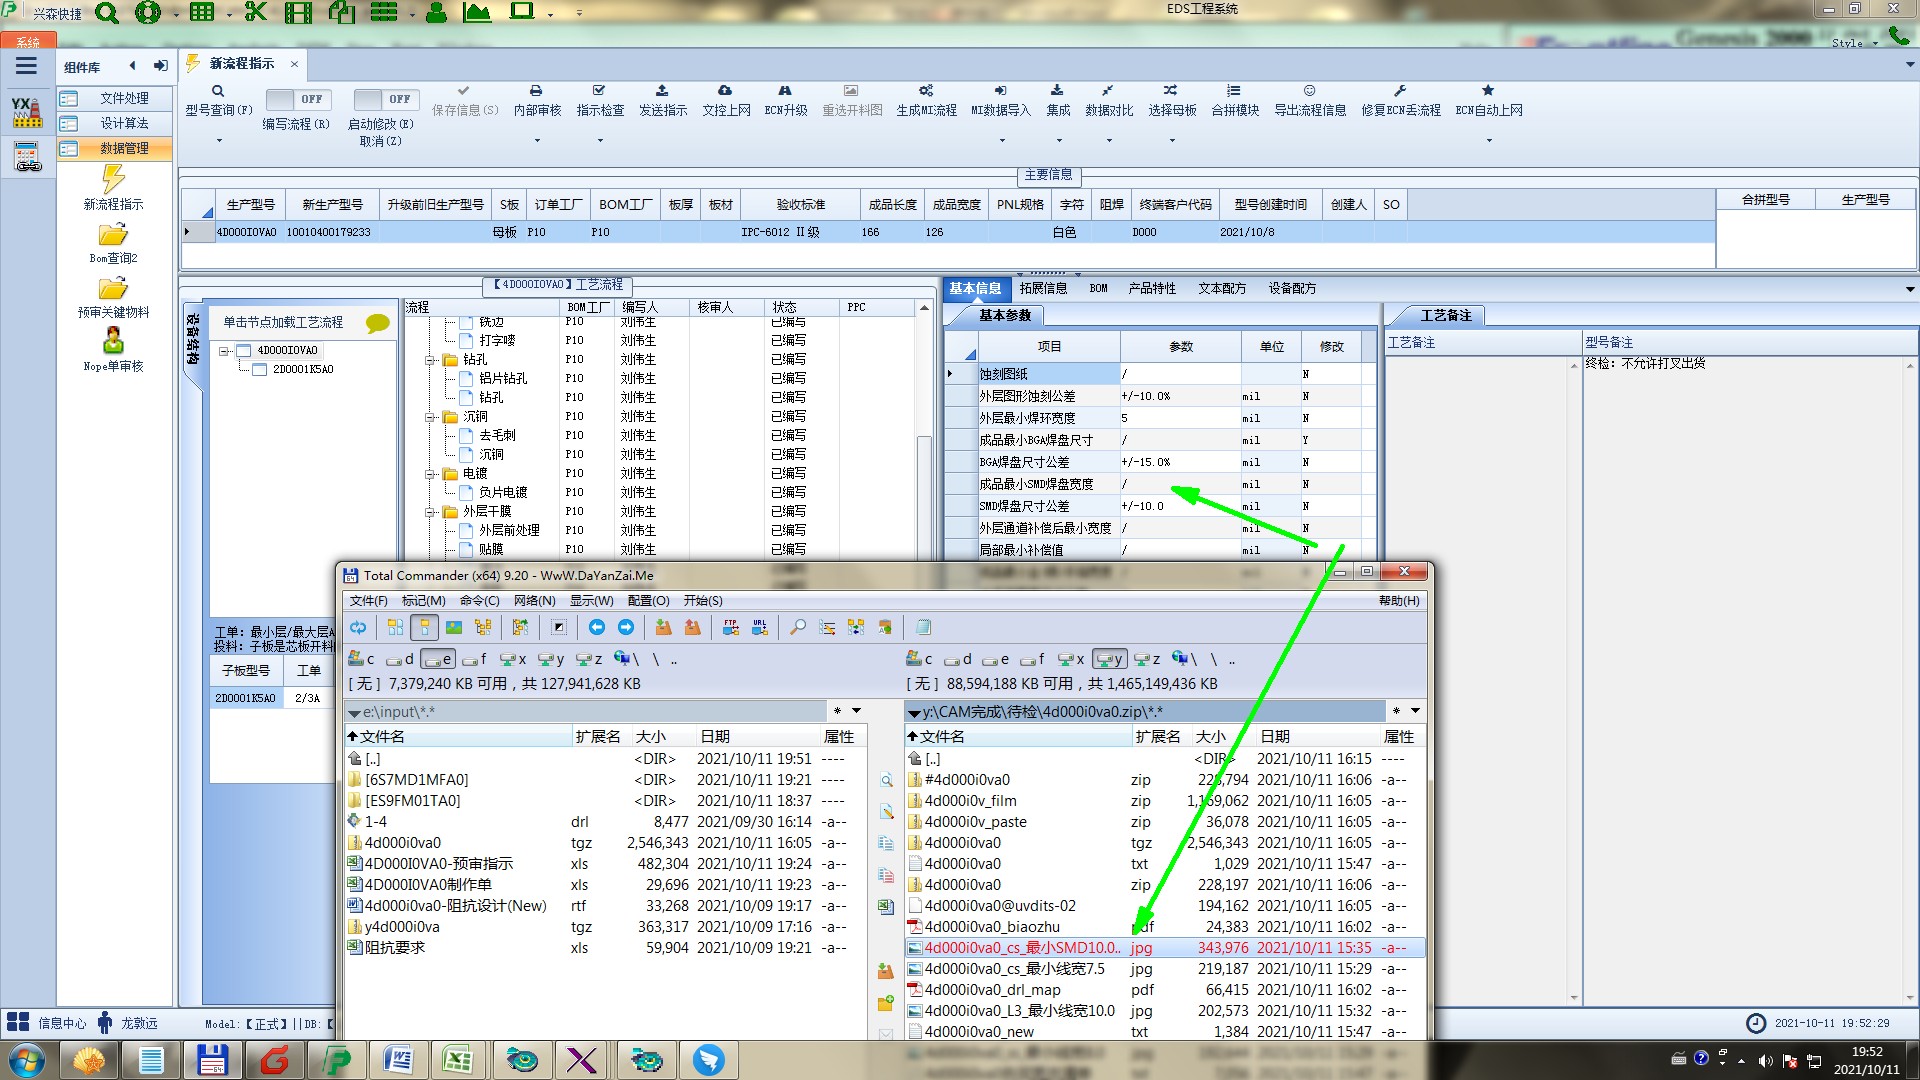
Task: Select the 数据管理 sidebar item
Action: pos(124,148)
